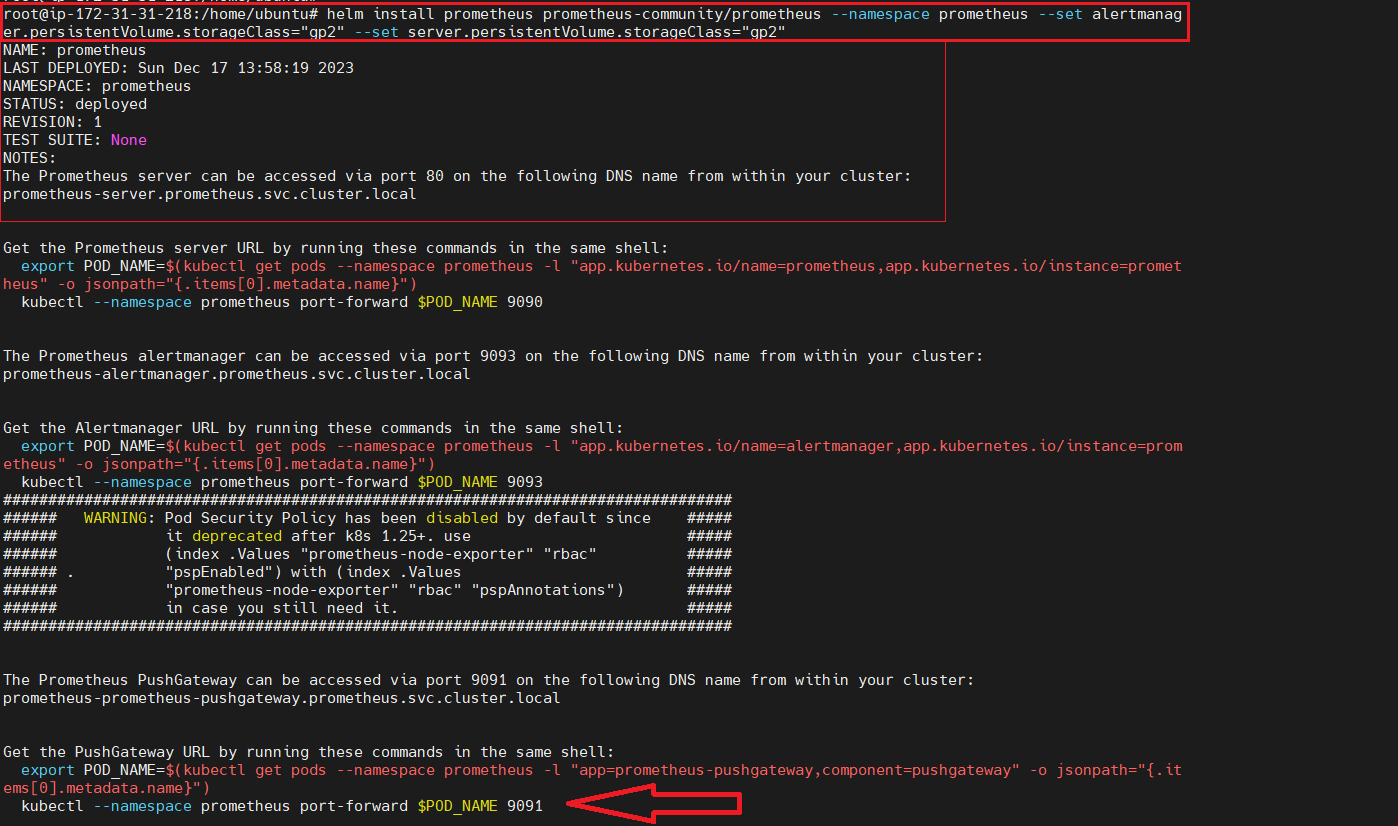Click the 'STATUS: deployed' line
The height and width of the screenshot is (826, 1398).
[x=75, y=104]
